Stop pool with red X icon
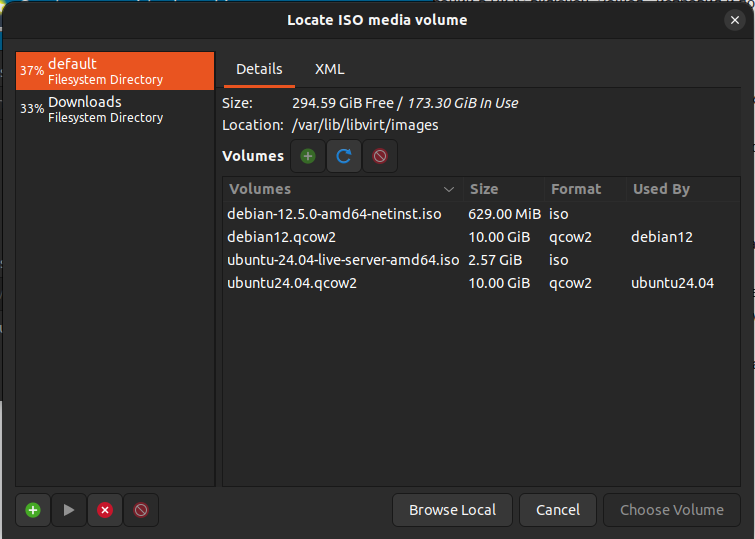This screenshot has width=755, height=539. point(105,510)
